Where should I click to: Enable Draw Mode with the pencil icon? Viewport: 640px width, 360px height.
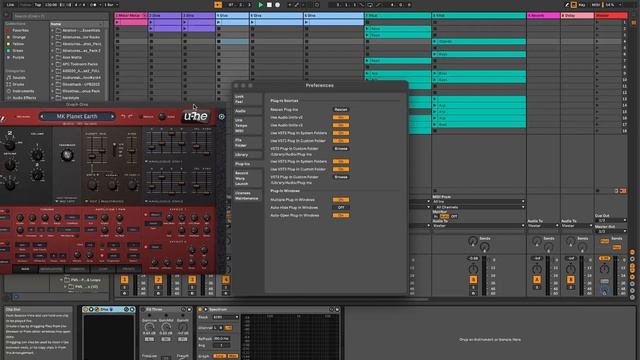pyautogui.click(x=567, y=5)
